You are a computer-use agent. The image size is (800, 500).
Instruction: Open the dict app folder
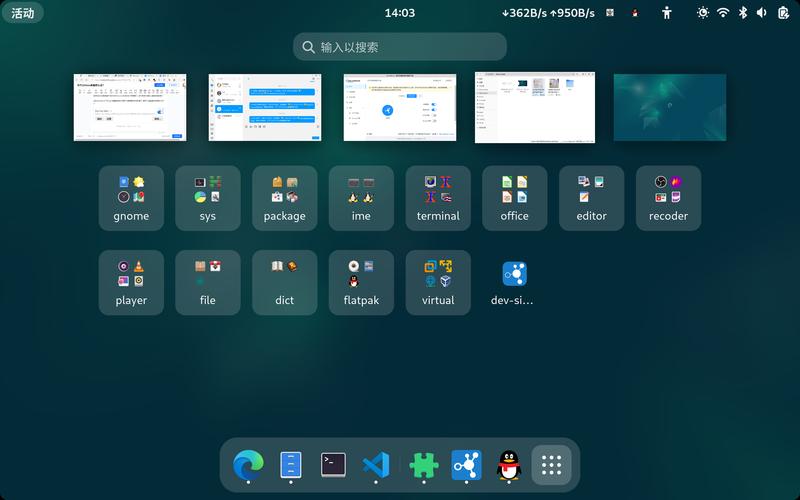pyautogui.click(x=285, y=283)
